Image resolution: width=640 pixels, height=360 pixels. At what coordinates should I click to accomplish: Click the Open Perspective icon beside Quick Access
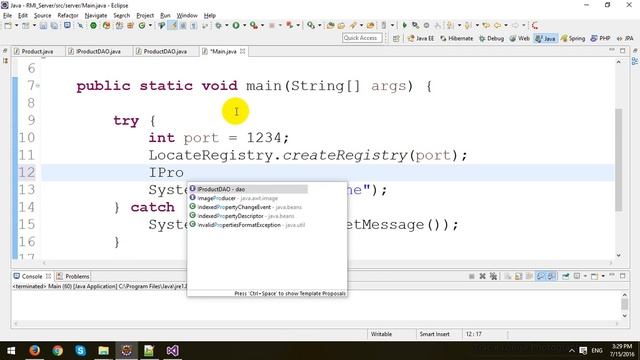[x=396, y=38]
